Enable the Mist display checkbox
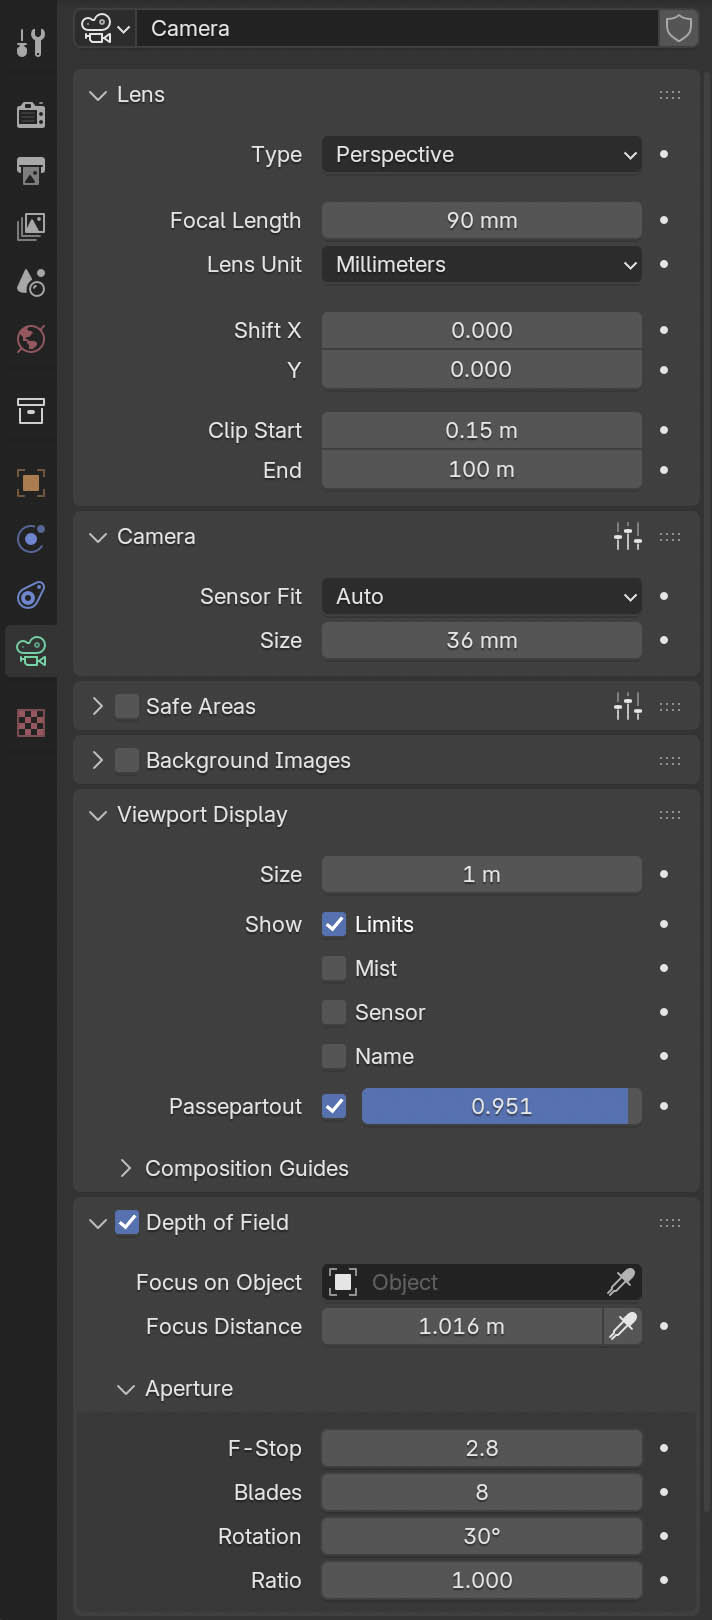The image size is (712, 1620). [334, 968]
